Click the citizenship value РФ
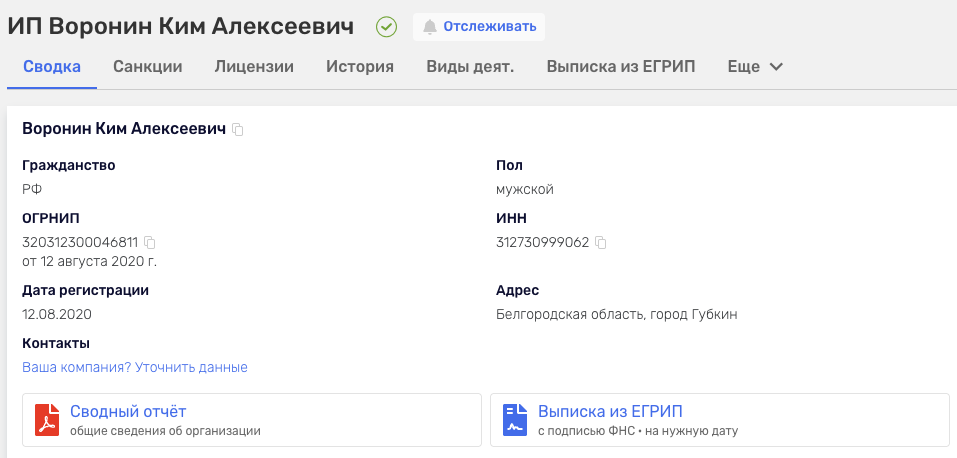Viewport: 957px width, 458px height. pos(32,190)
